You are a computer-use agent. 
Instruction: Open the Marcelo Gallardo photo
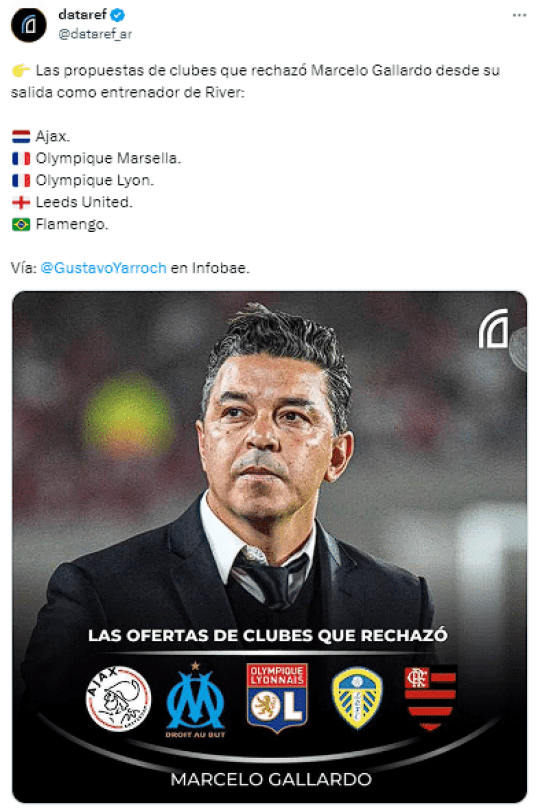tap(269, 547)
